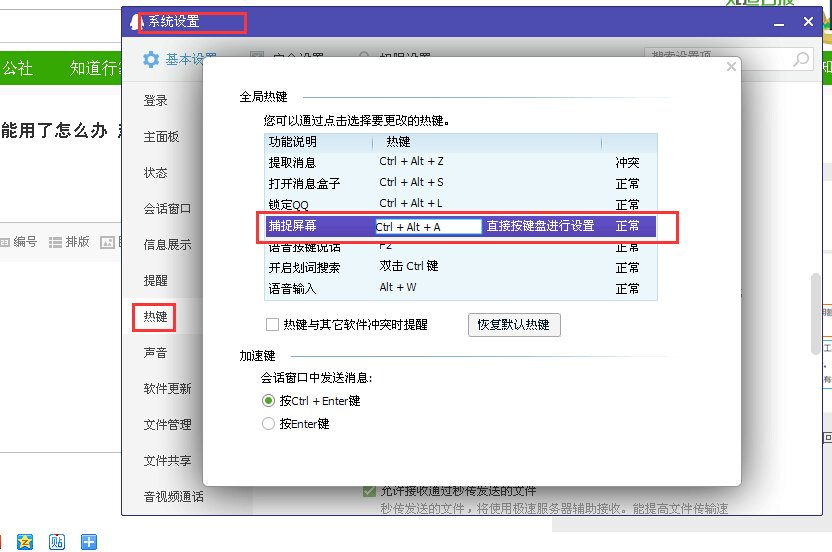Image resolution: width=832 pixels, height=552 pixels.
Task: Select the 按Ctrl + Enter键 radio option
Action: (x=268, y=401)
